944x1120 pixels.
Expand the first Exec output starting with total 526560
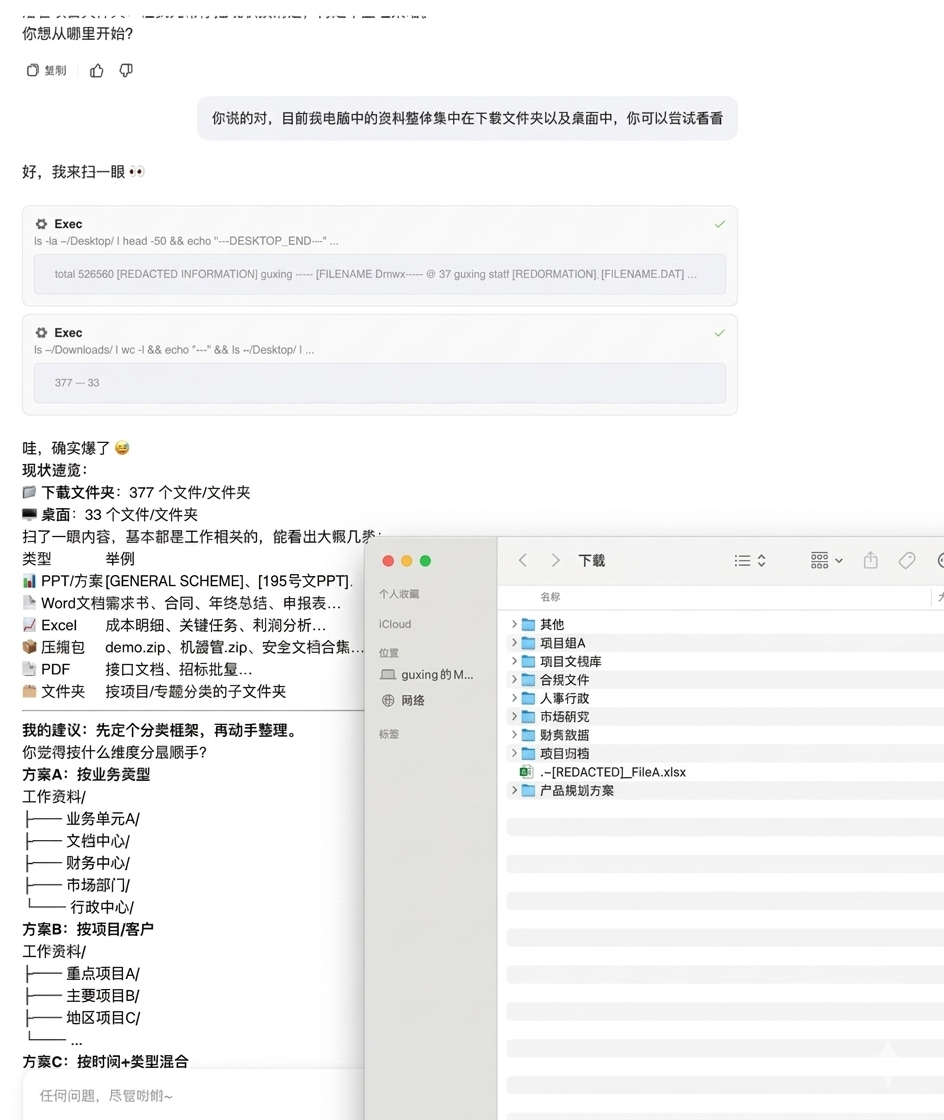pyautogui.click(x=380, y=274)
